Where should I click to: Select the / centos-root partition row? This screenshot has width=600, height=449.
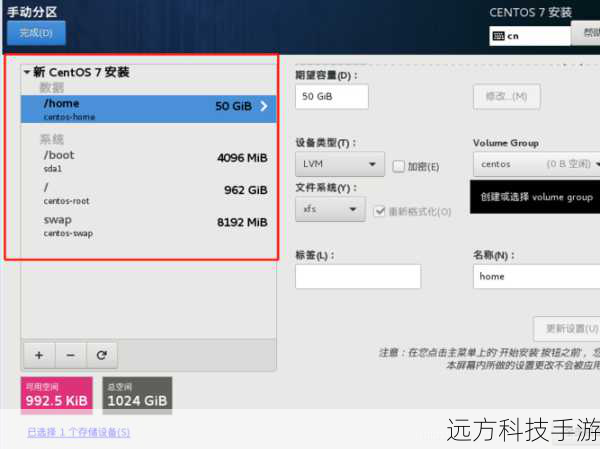click(148, 194)
